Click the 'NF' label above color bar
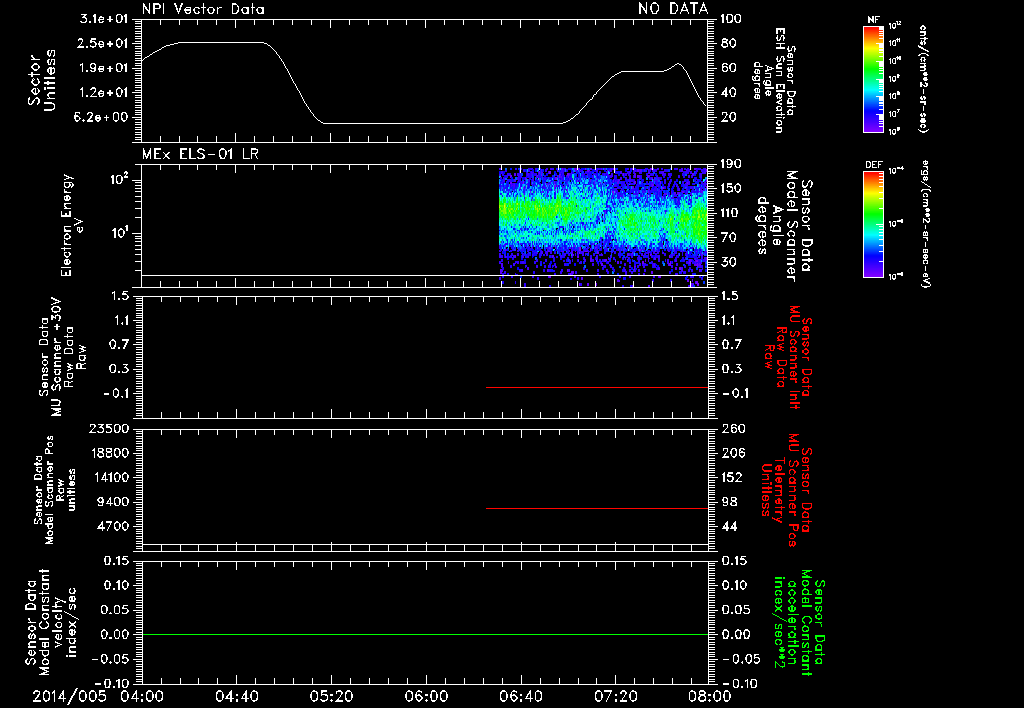Screen dimensions: 1024x708 coord(873,21)
